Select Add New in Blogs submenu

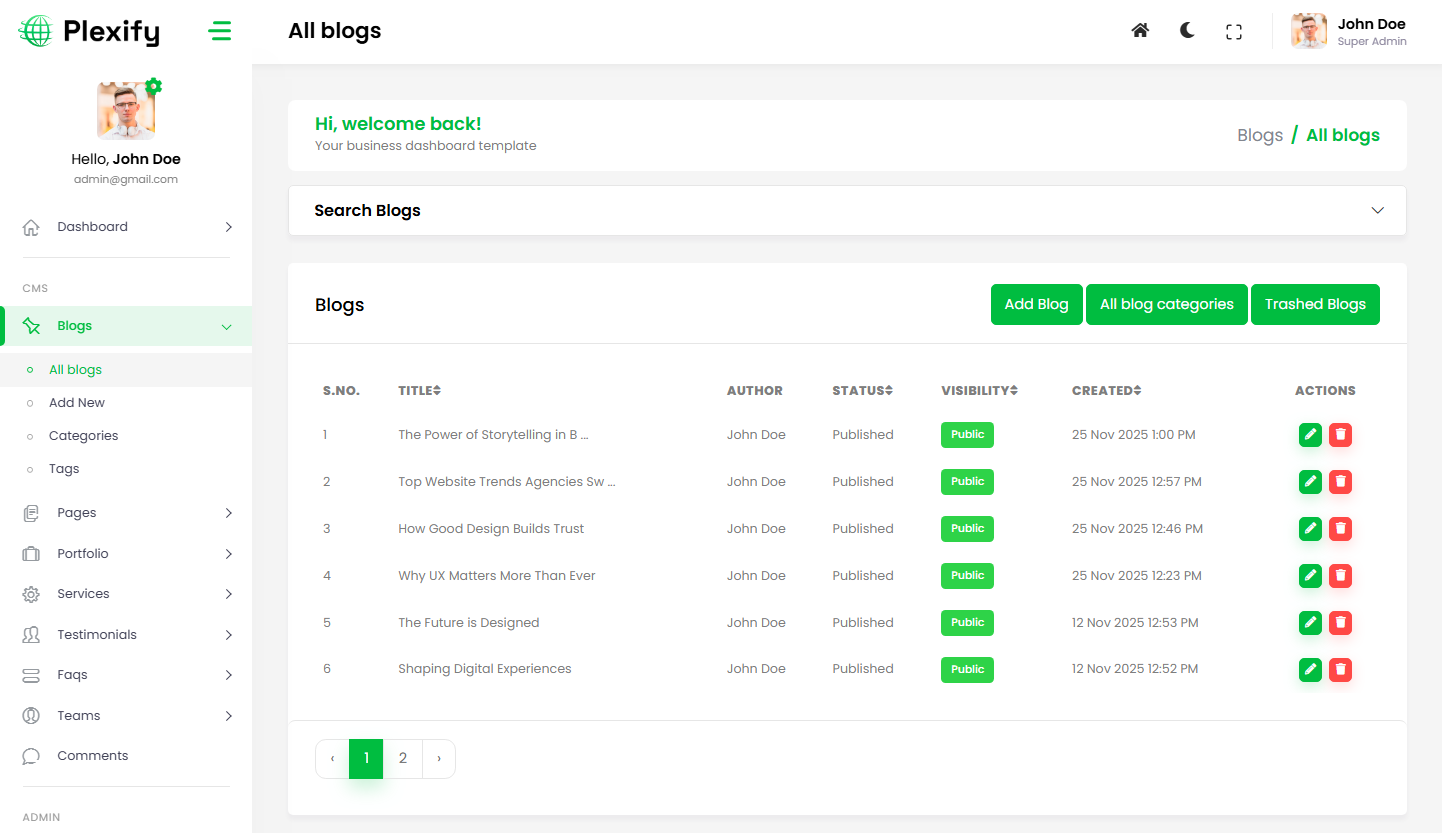tap(77, 403)
